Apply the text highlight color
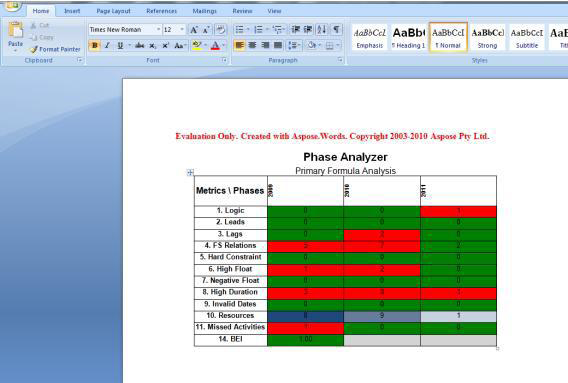The height and width of the screenshot is (383, 568). [197, 46]
